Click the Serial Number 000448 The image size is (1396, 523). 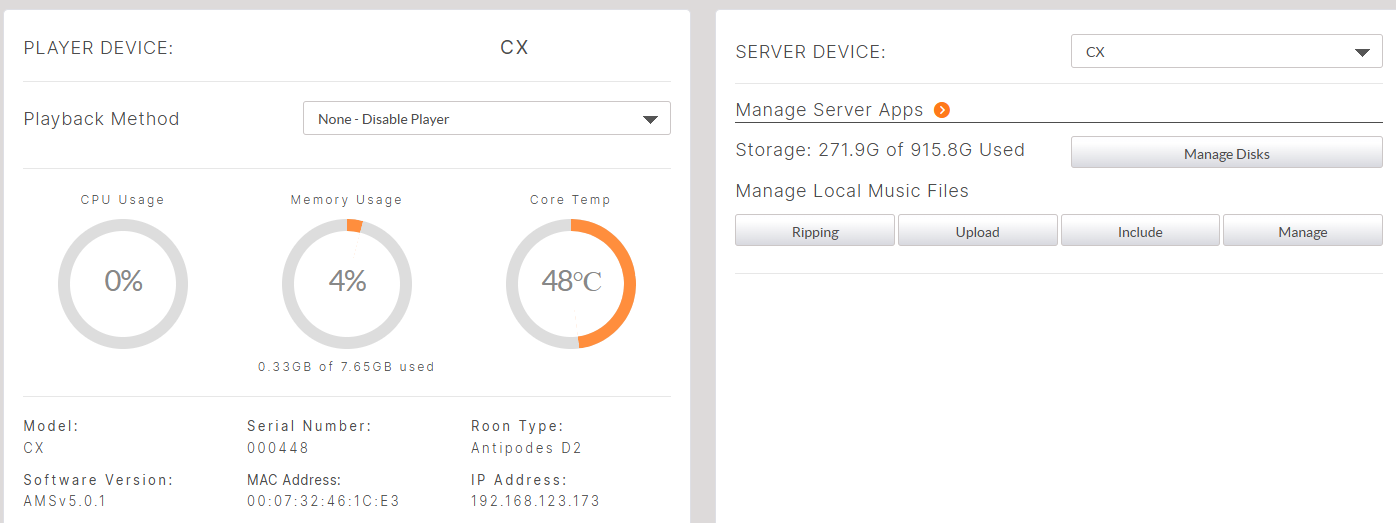point(278,448)
